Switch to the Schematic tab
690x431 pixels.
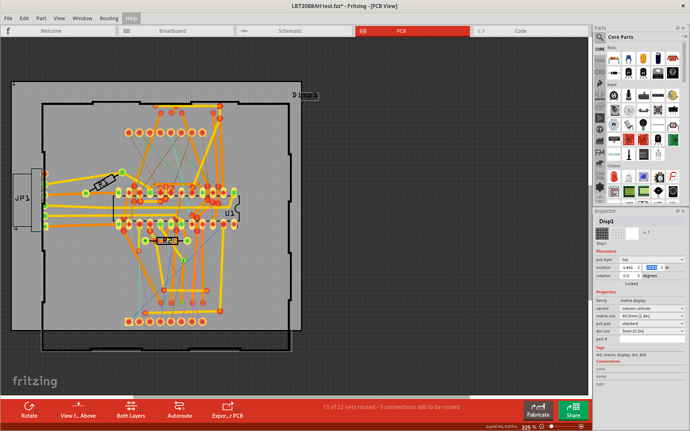(294, 31)
